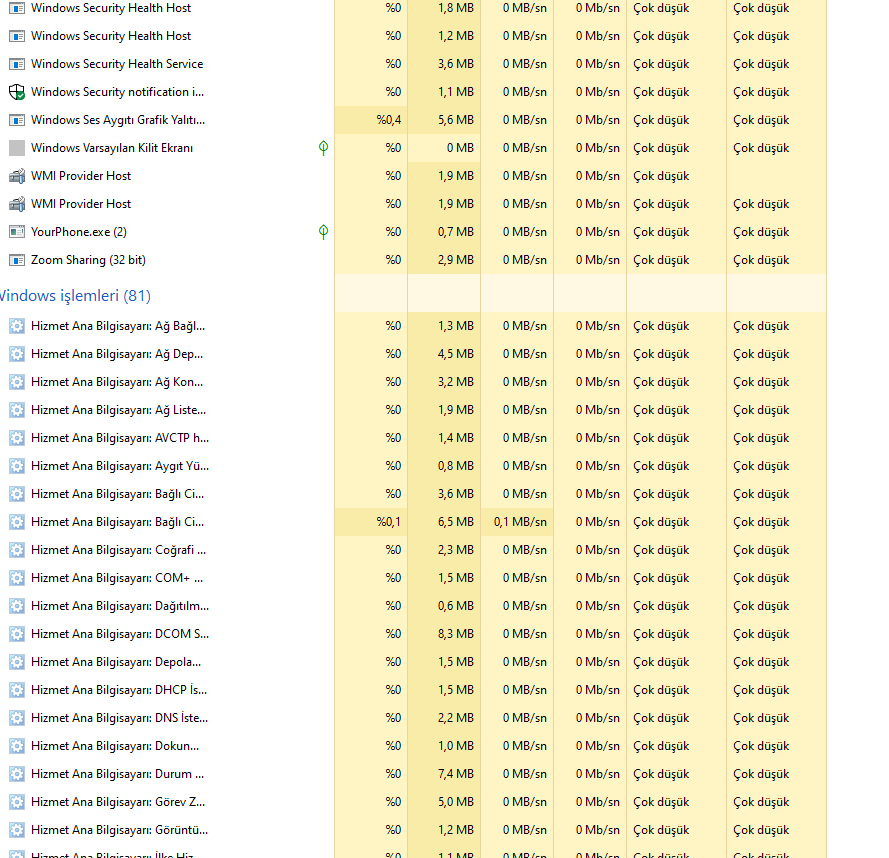This screenshot has width=889, height=858.
Task: Select the Zoom Sharing (32 bit) process name
Action: click(x=88, y=260)
